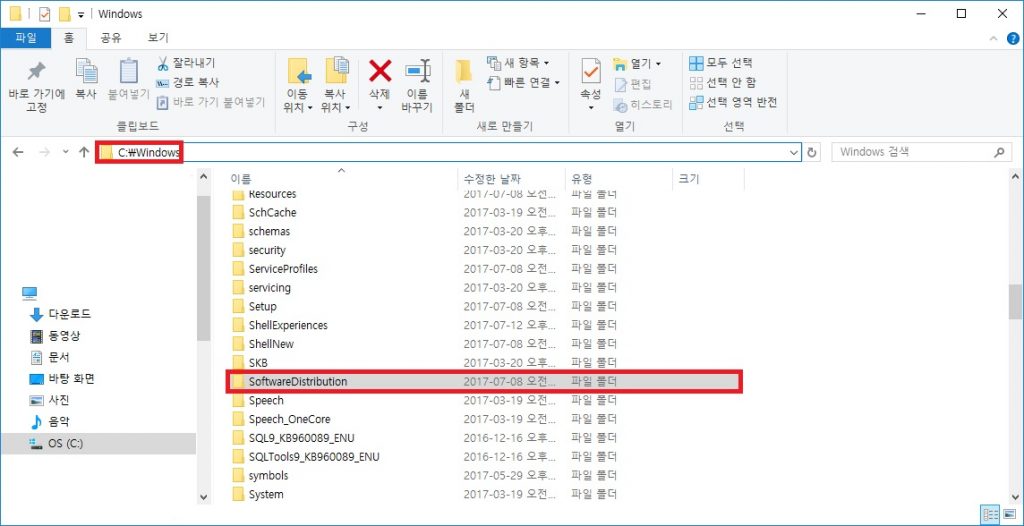Screen dimensions: 1024x526
Task: Switch to large icons view in status bar
Action: coord(1009,514)
